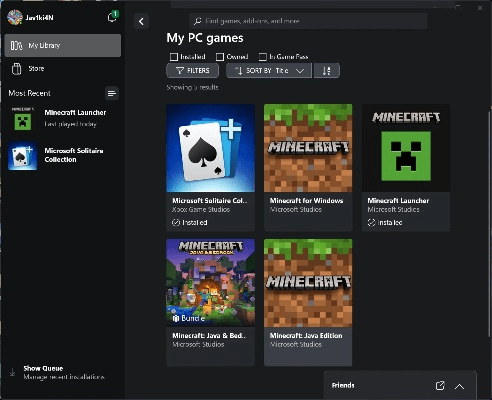Open the Store in sidebar
Screen dimensions: 492x400
point(63,69)
